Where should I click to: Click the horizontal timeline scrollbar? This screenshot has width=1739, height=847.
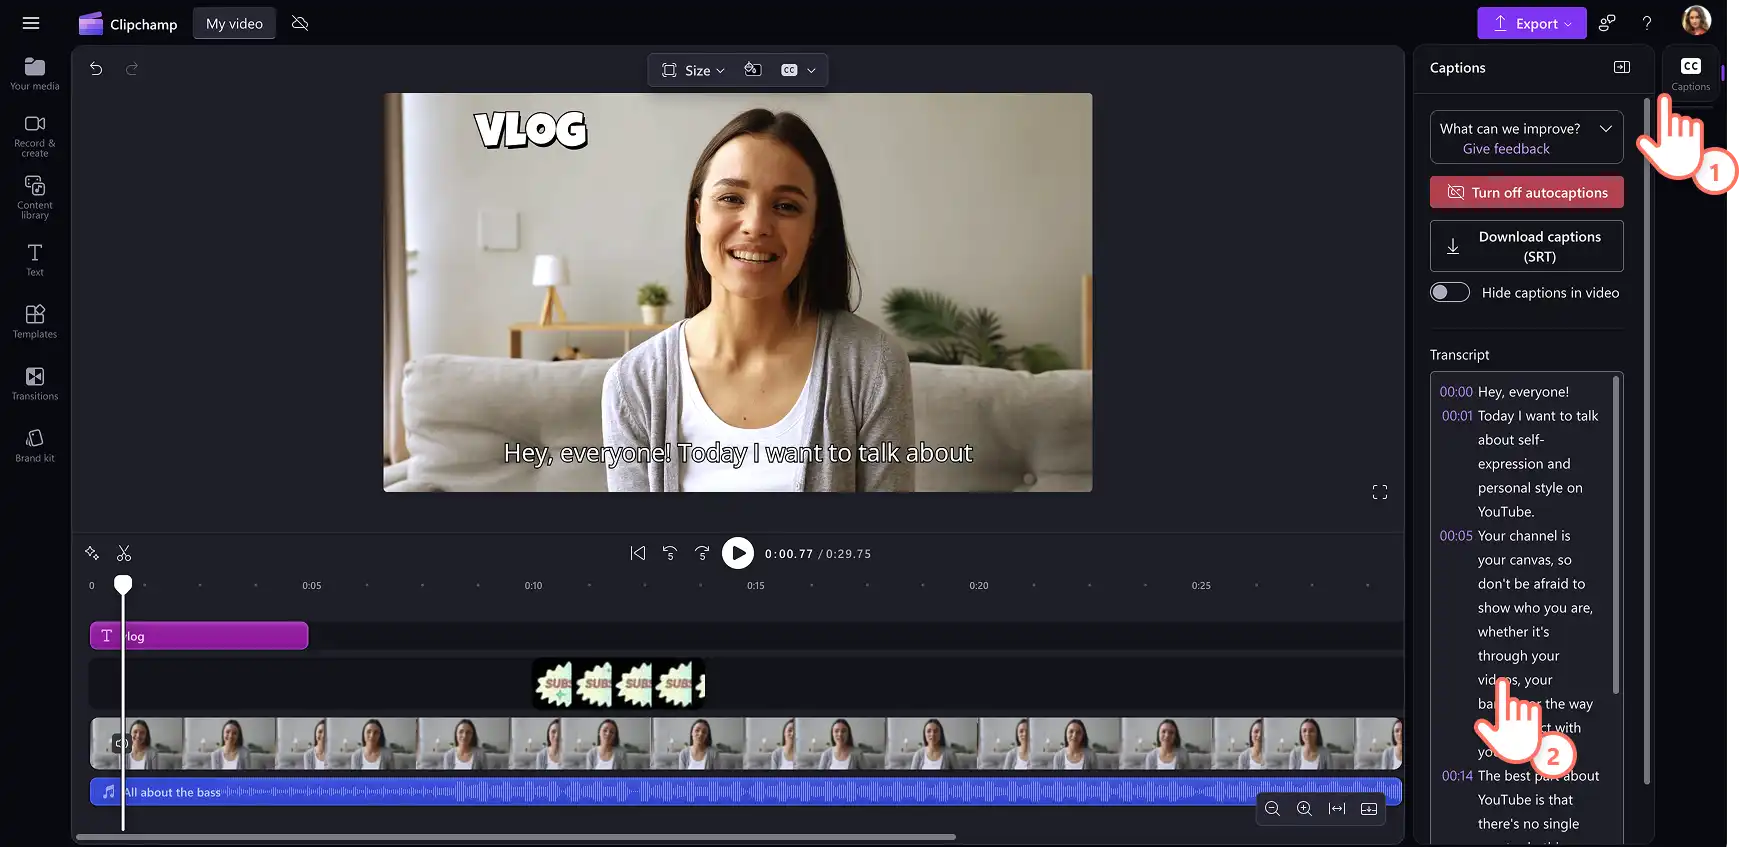click(516, 837)
